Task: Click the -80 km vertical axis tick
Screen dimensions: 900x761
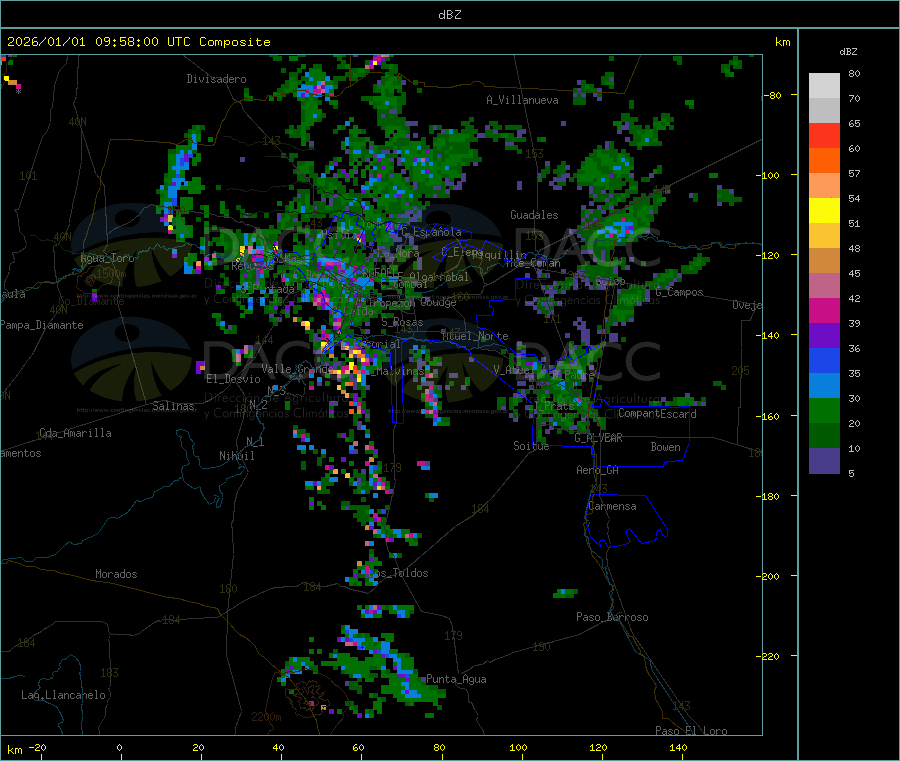Action: [x=772, y=95]
